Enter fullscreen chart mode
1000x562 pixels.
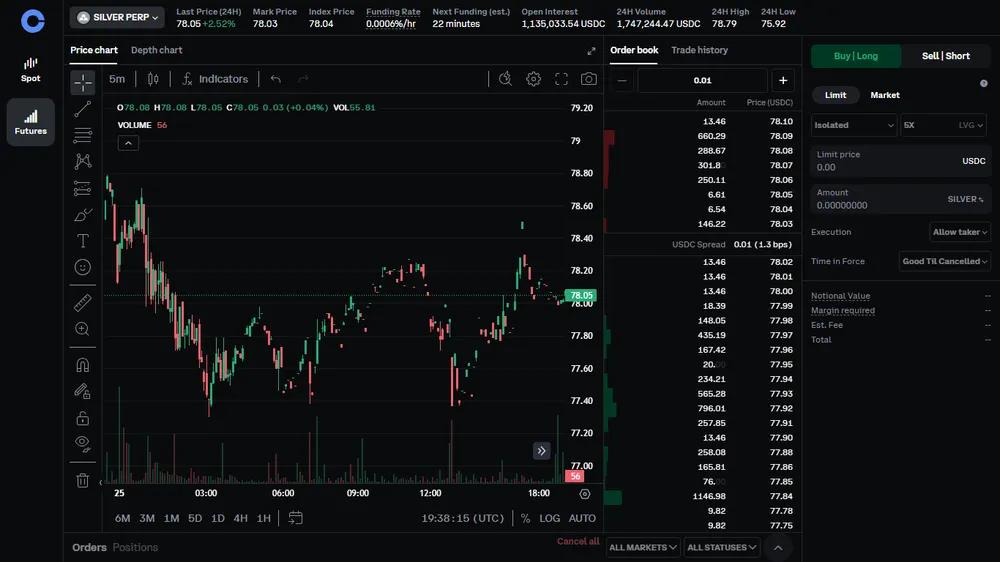[561, 79]
